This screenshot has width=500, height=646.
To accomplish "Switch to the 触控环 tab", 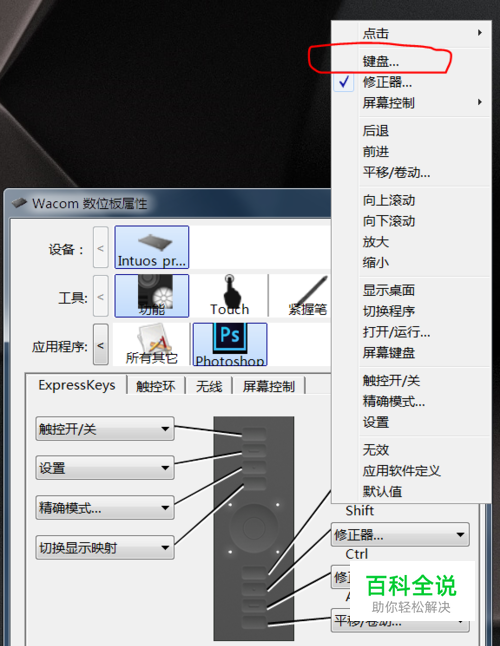I will pyautogui.click(x=156, y=386).
